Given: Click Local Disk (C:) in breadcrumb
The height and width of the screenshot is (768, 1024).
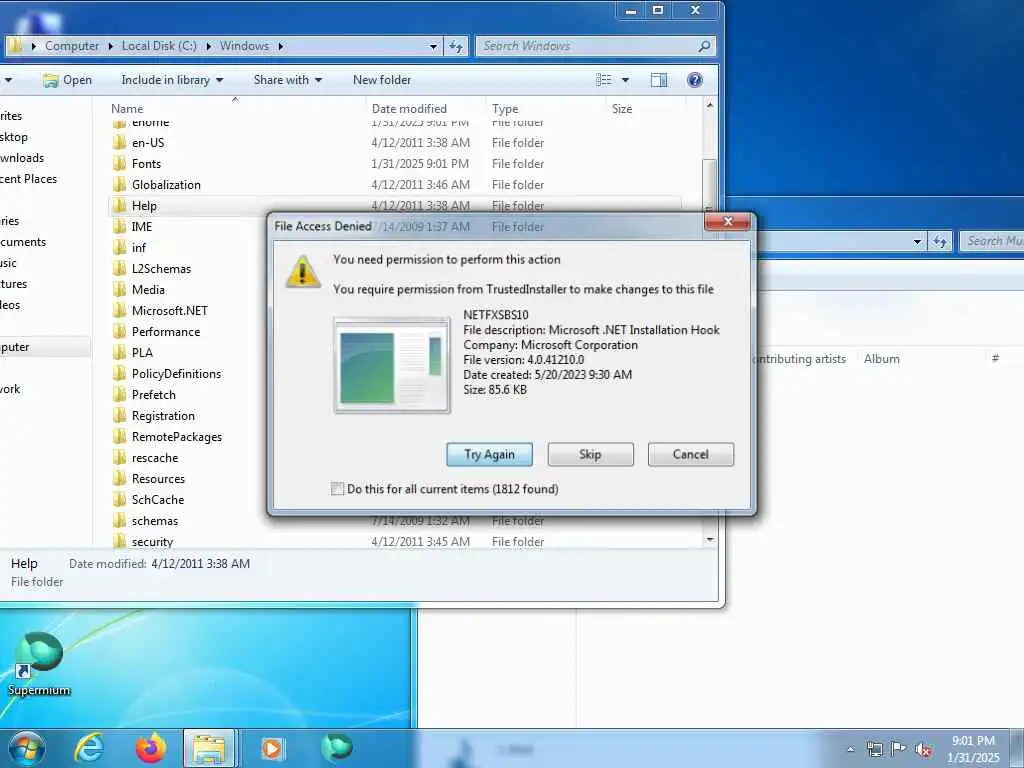Looking at the screenshot, I should [x=159, y=46].
